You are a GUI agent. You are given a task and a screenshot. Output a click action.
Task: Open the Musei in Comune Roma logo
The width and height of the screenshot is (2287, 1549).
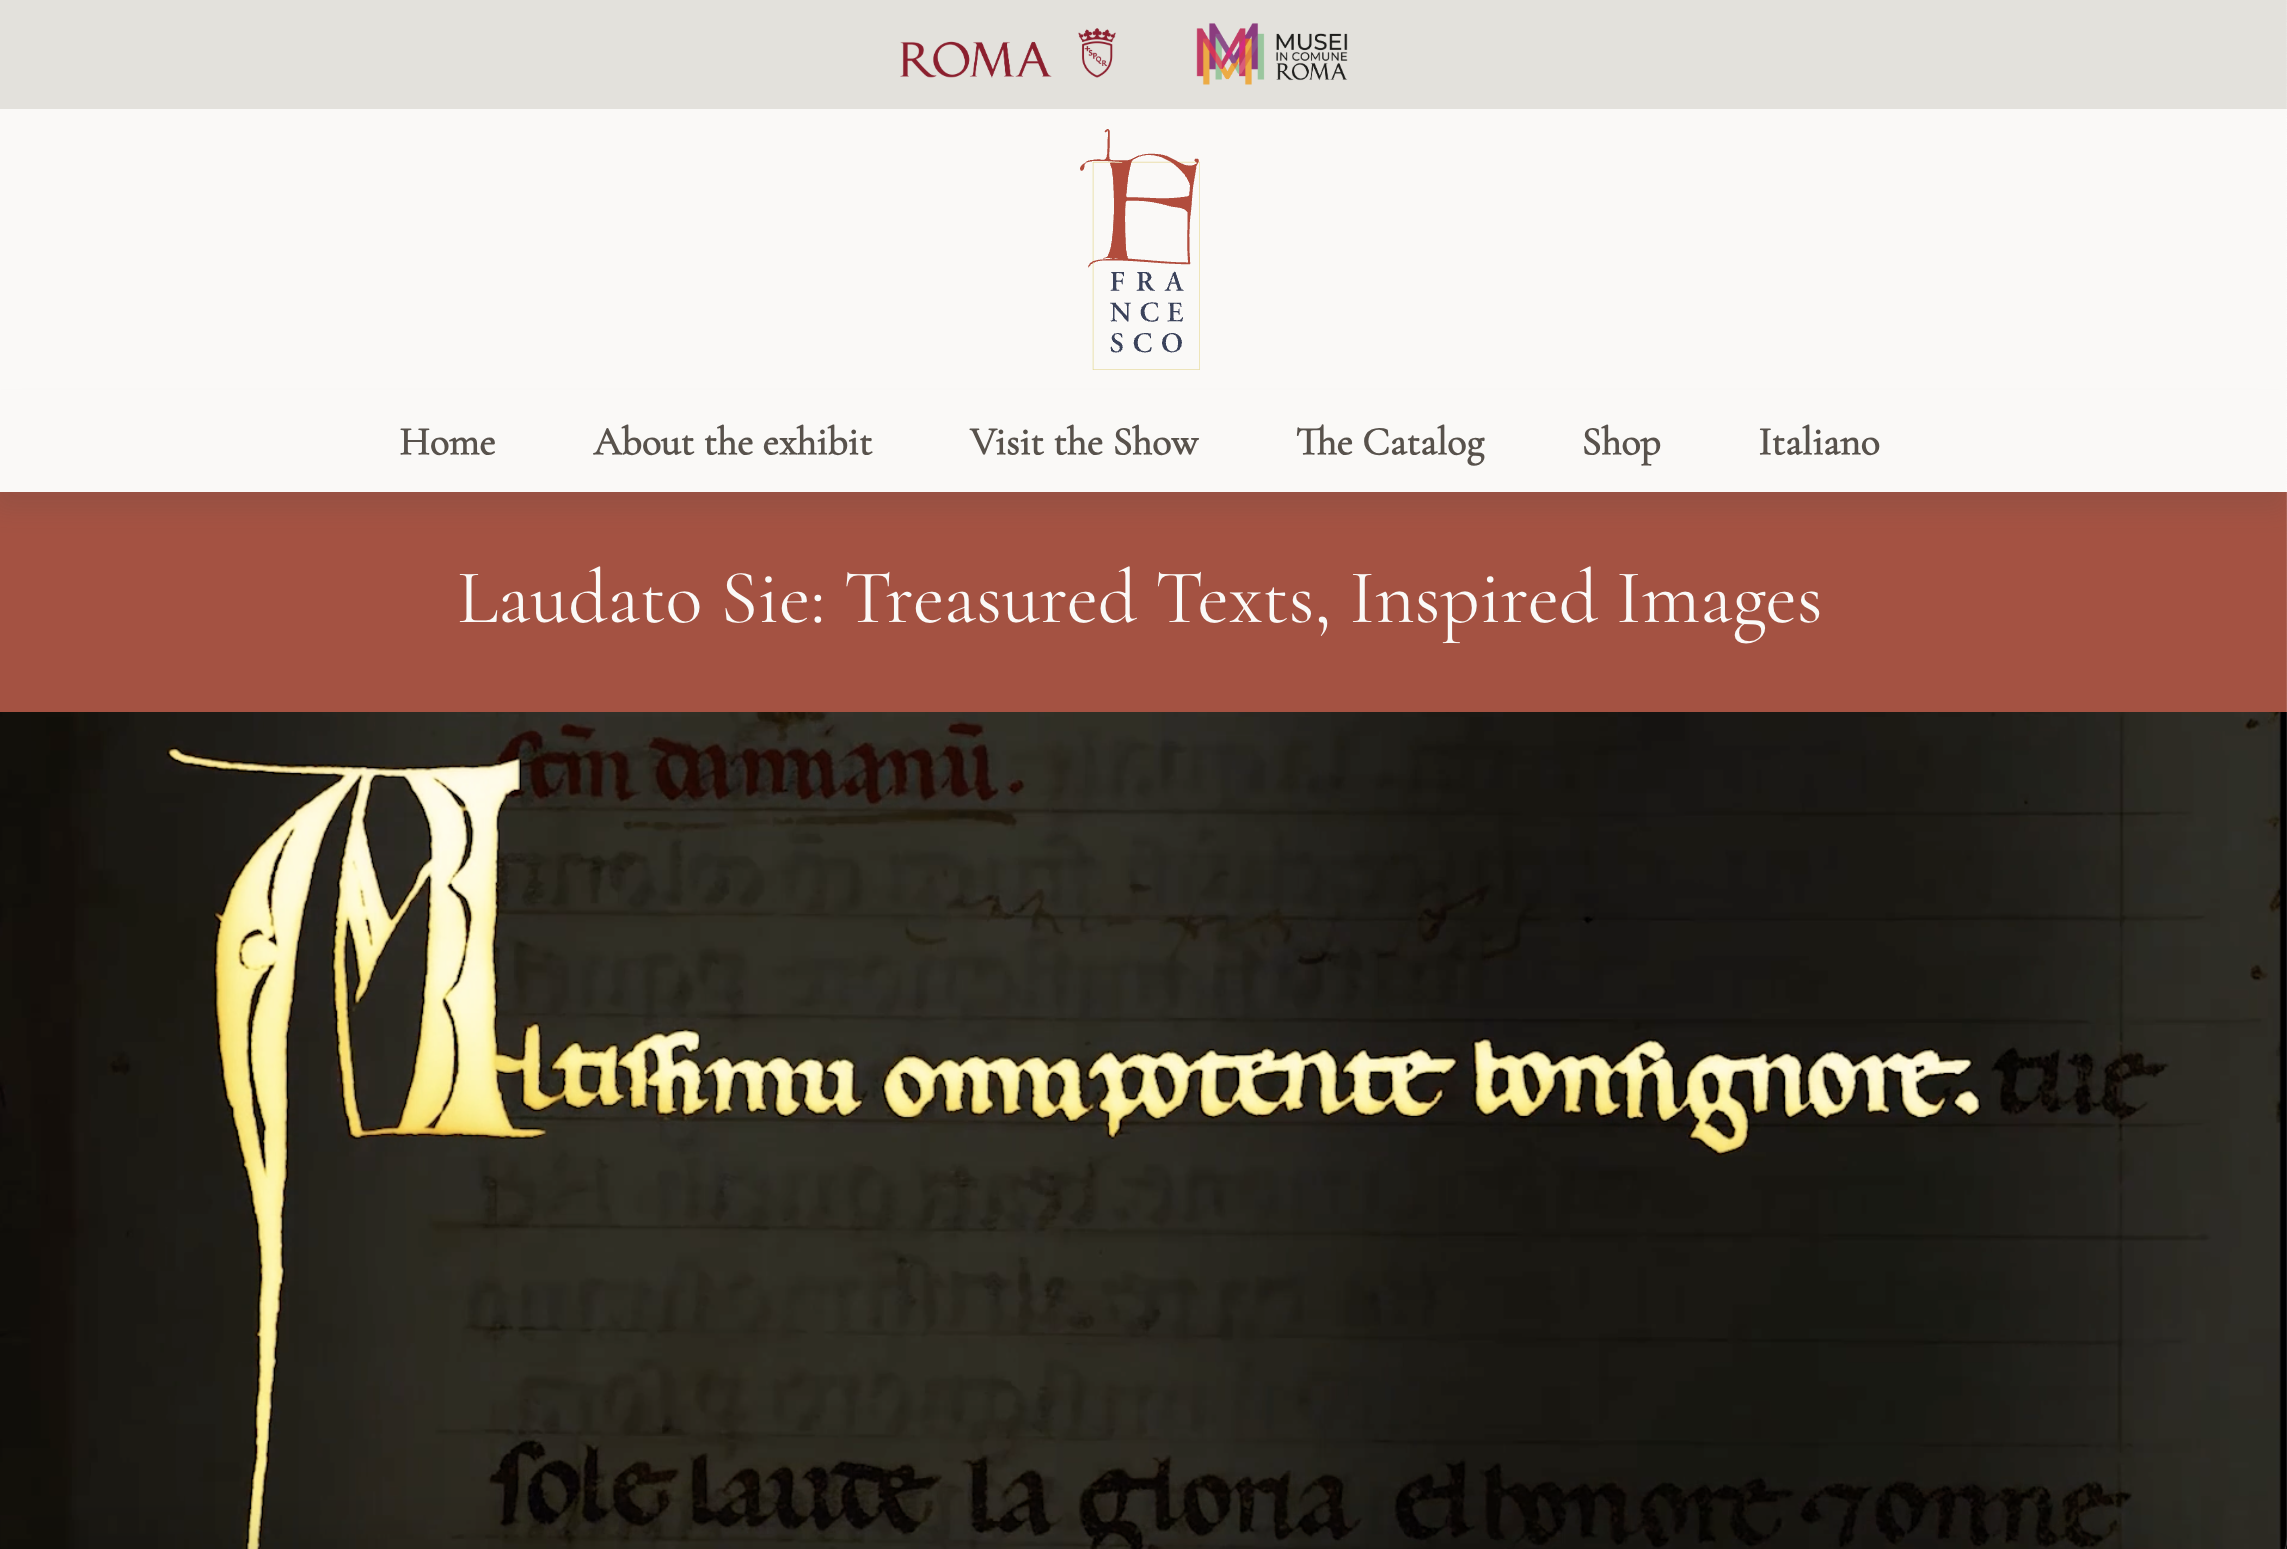coord(1272,54)
